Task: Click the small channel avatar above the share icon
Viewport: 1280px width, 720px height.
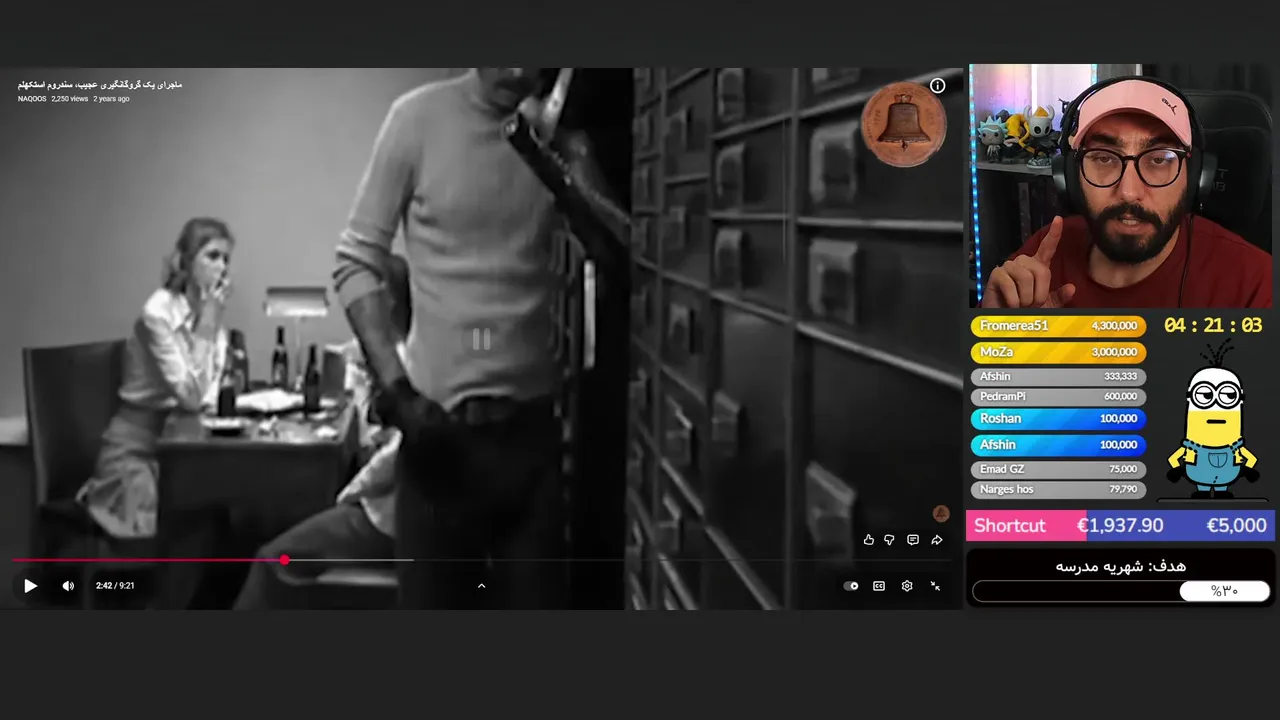Action: 940,513
